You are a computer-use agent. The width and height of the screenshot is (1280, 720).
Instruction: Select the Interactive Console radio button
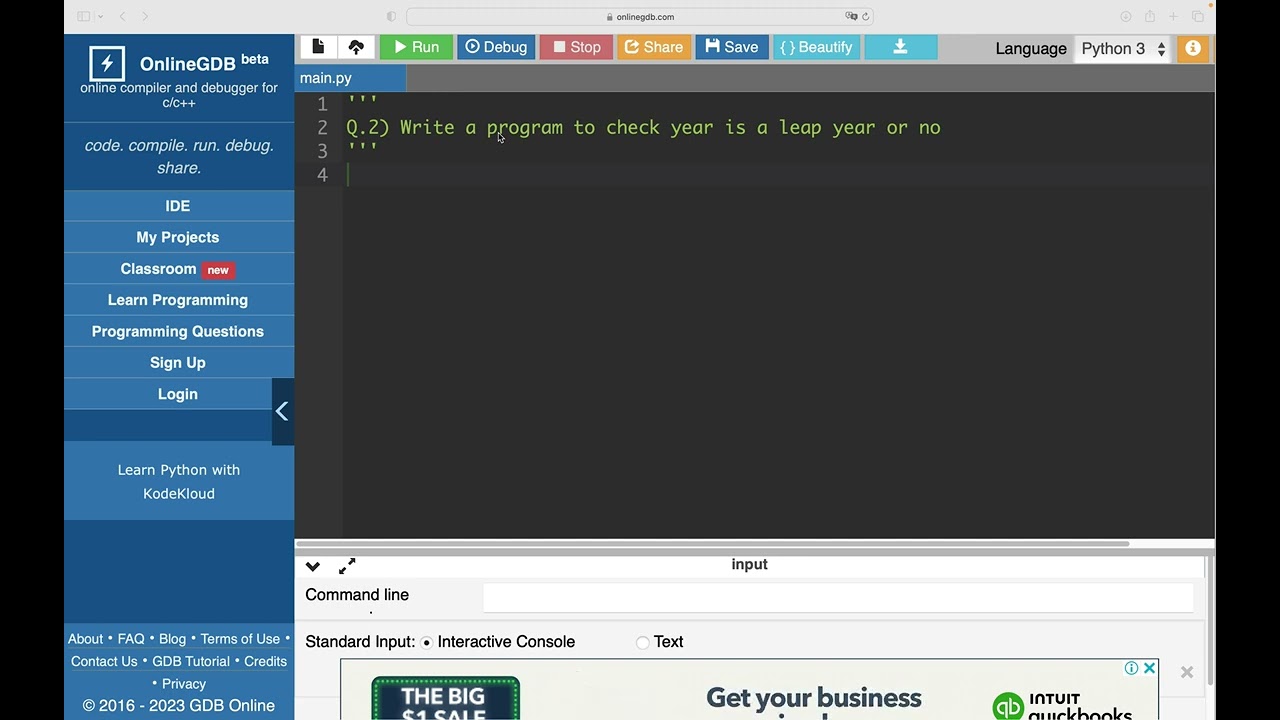[427, 642]
